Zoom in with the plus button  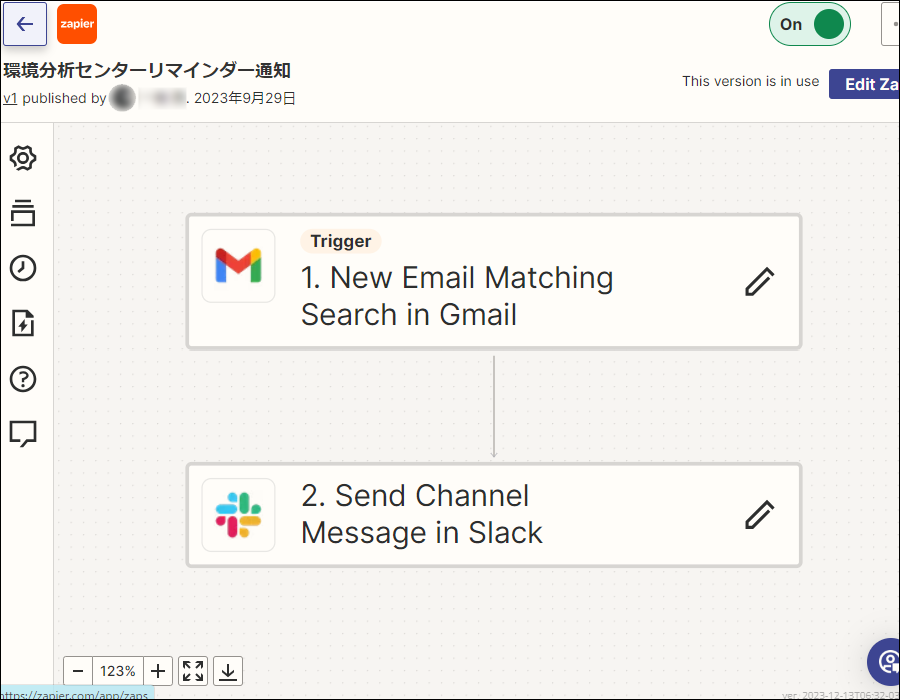(x=158, y=671)
